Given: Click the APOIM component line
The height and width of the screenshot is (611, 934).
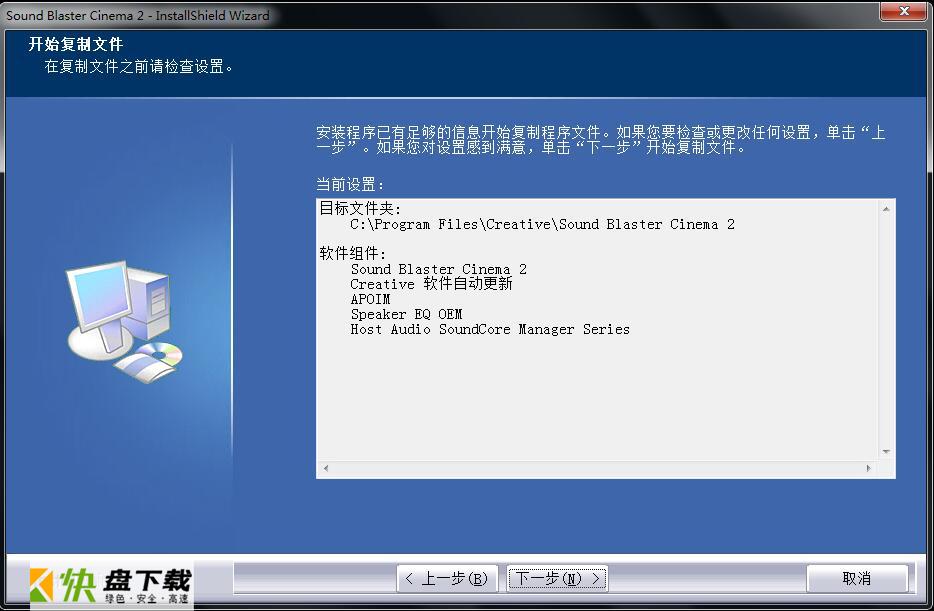Looking at the screenshot, I should [371, 299].
